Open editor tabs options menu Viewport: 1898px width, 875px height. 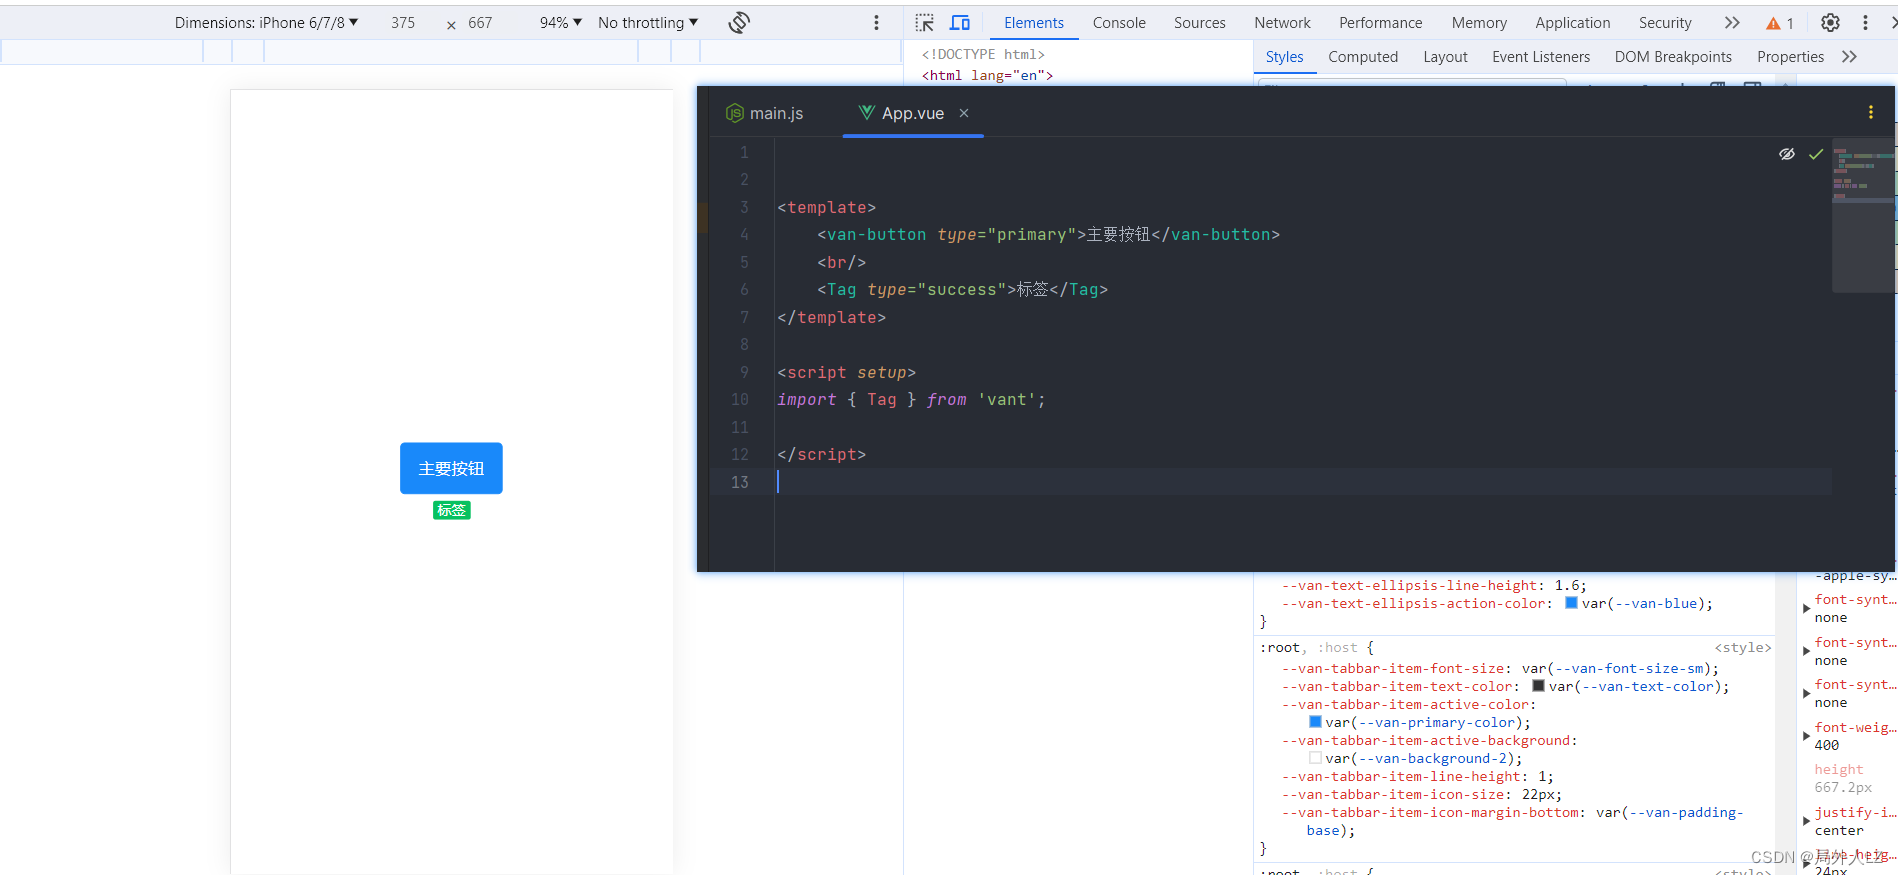coord(1870,112)
